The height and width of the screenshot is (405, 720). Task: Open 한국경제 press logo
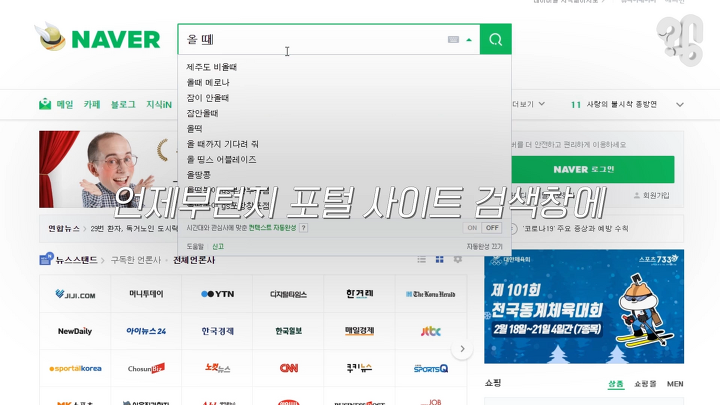pos(217,331)
